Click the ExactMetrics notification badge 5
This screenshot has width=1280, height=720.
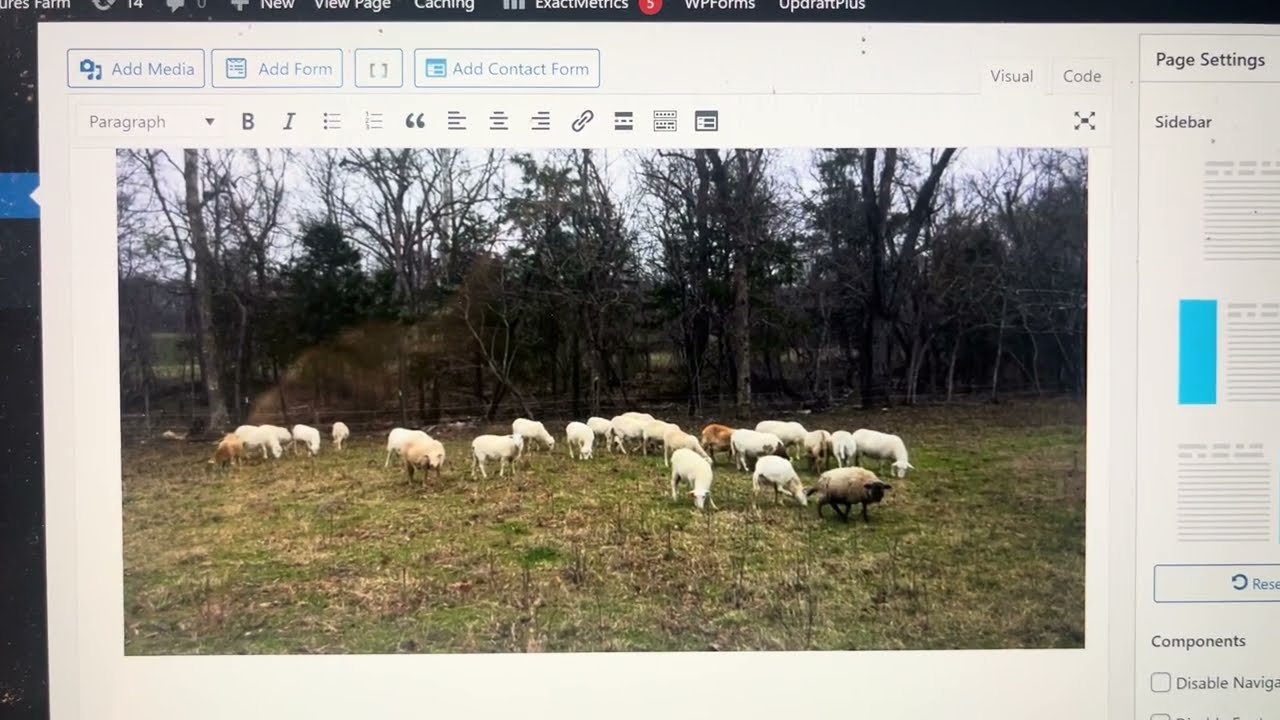click(x=650, y=5)
